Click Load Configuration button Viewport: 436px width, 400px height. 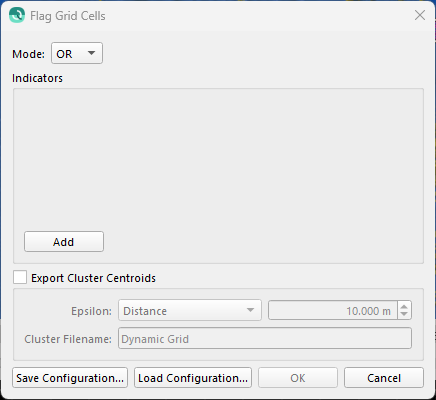click(193, 378)
